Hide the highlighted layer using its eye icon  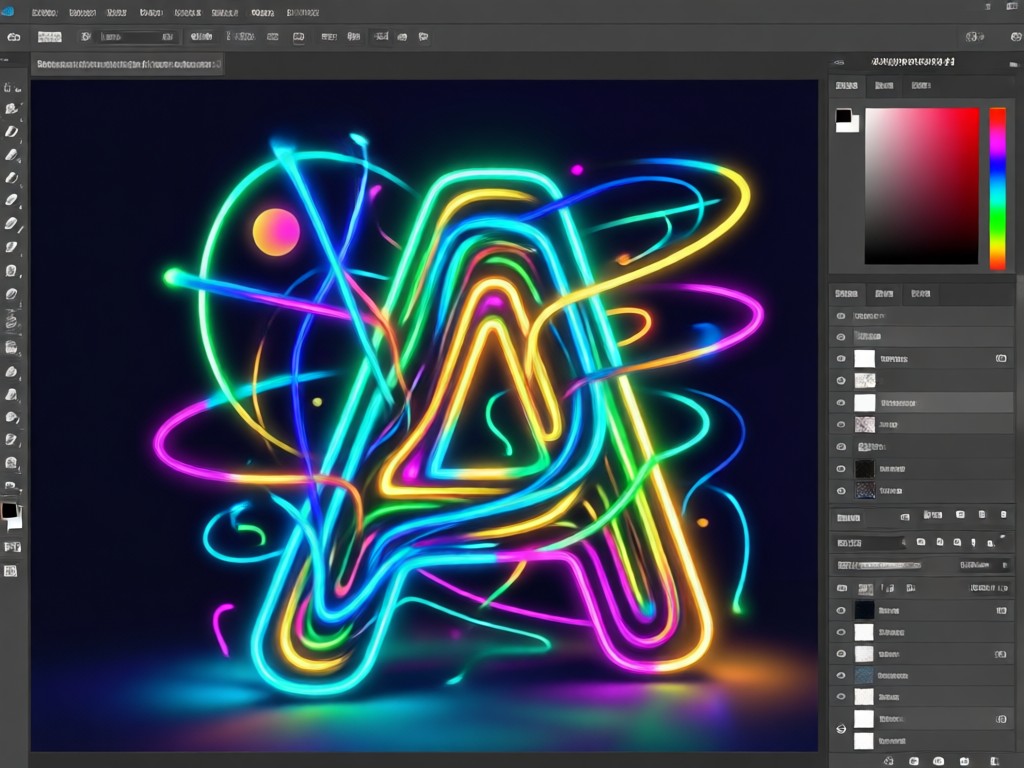click(840, 403)
